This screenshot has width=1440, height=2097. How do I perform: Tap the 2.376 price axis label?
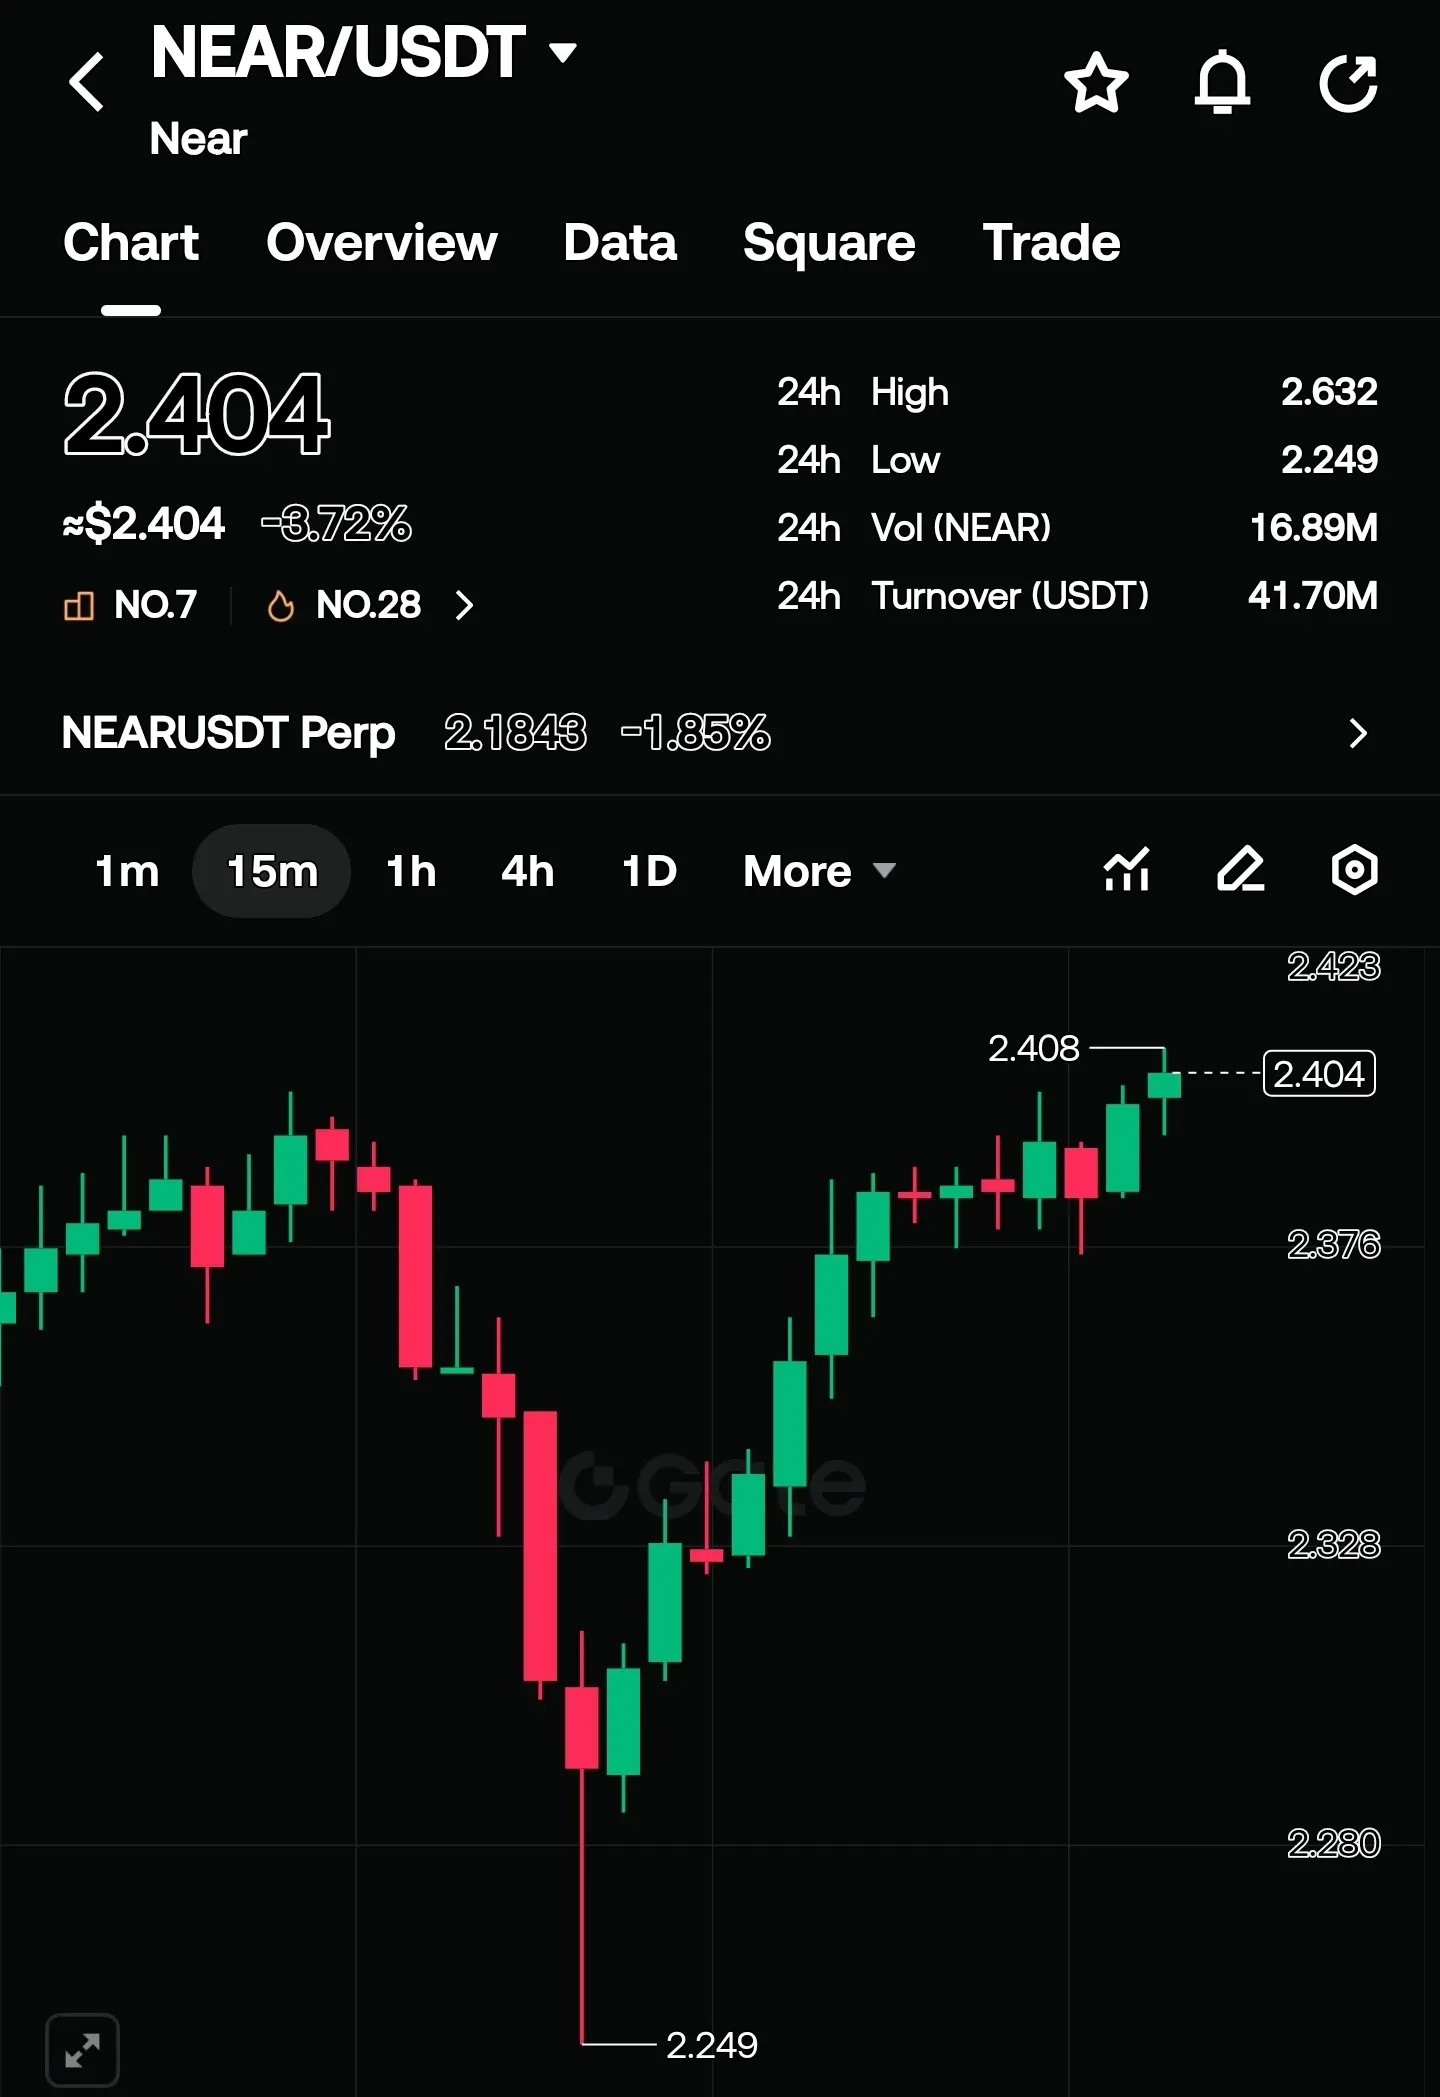[x=1333, y=1245]
